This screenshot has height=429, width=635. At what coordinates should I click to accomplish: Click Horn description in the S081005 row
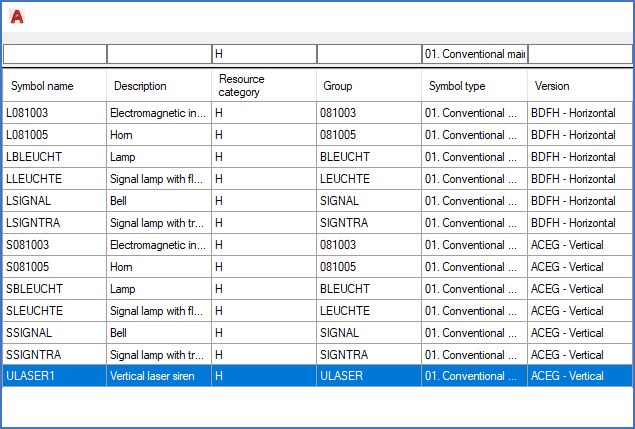click(159, 267)
